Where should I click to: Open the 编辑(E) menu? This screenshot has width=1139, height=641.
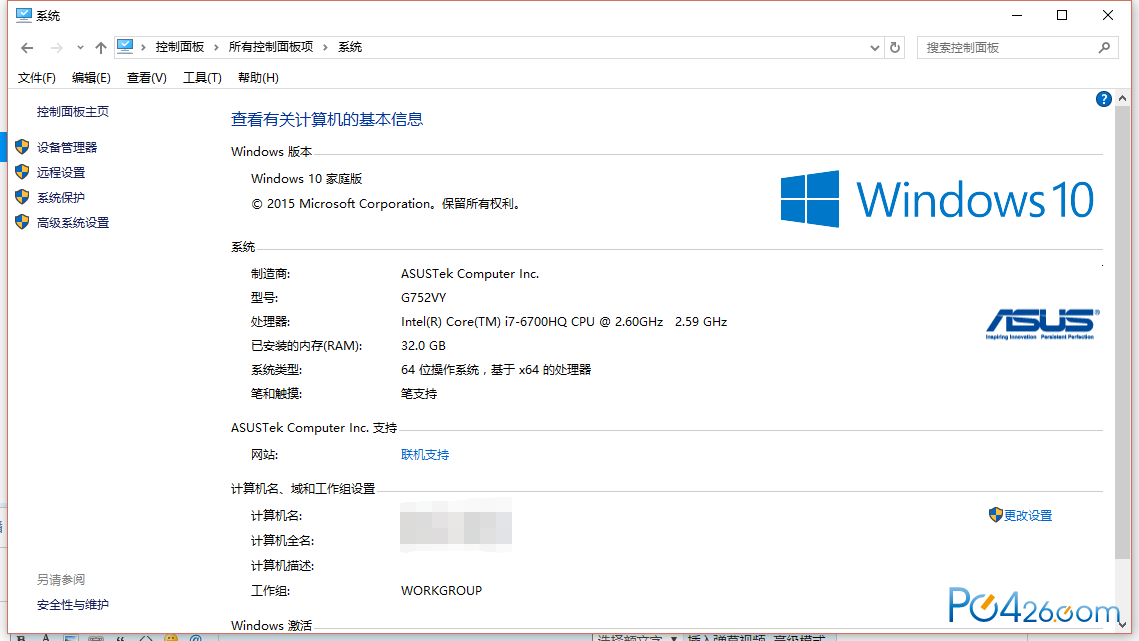(x=92, y=78)
